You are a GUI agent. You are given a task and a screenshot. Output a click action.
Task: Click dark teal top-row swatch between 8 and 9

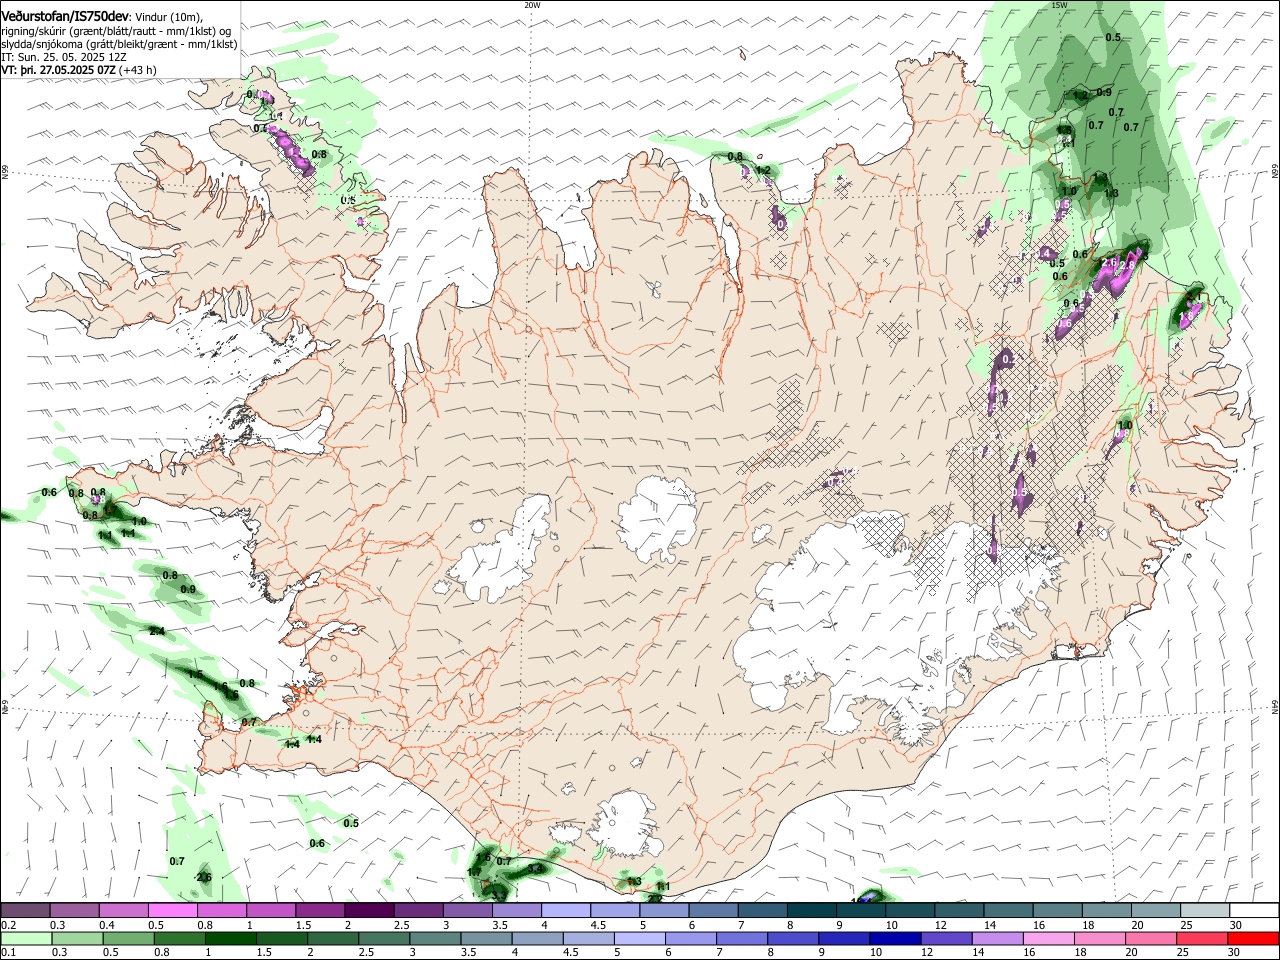click(812, 910)
